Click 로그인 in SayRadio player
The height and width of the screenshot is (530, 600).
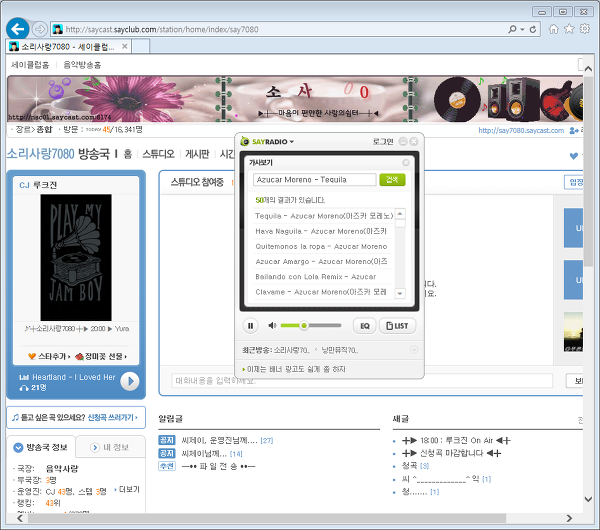pyautogui.click(x=383, y=142)
